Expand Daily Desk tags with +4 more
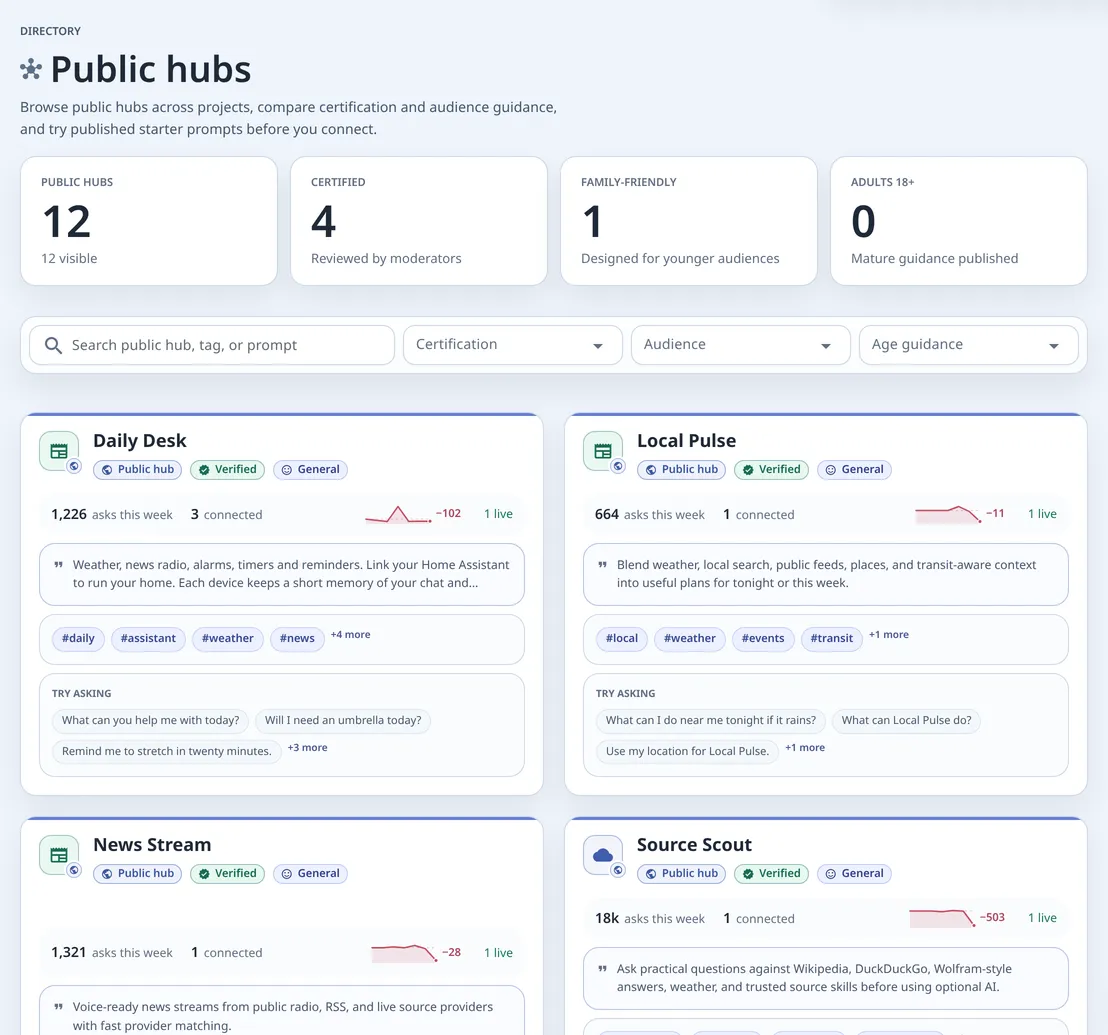 tap(350, 634)
